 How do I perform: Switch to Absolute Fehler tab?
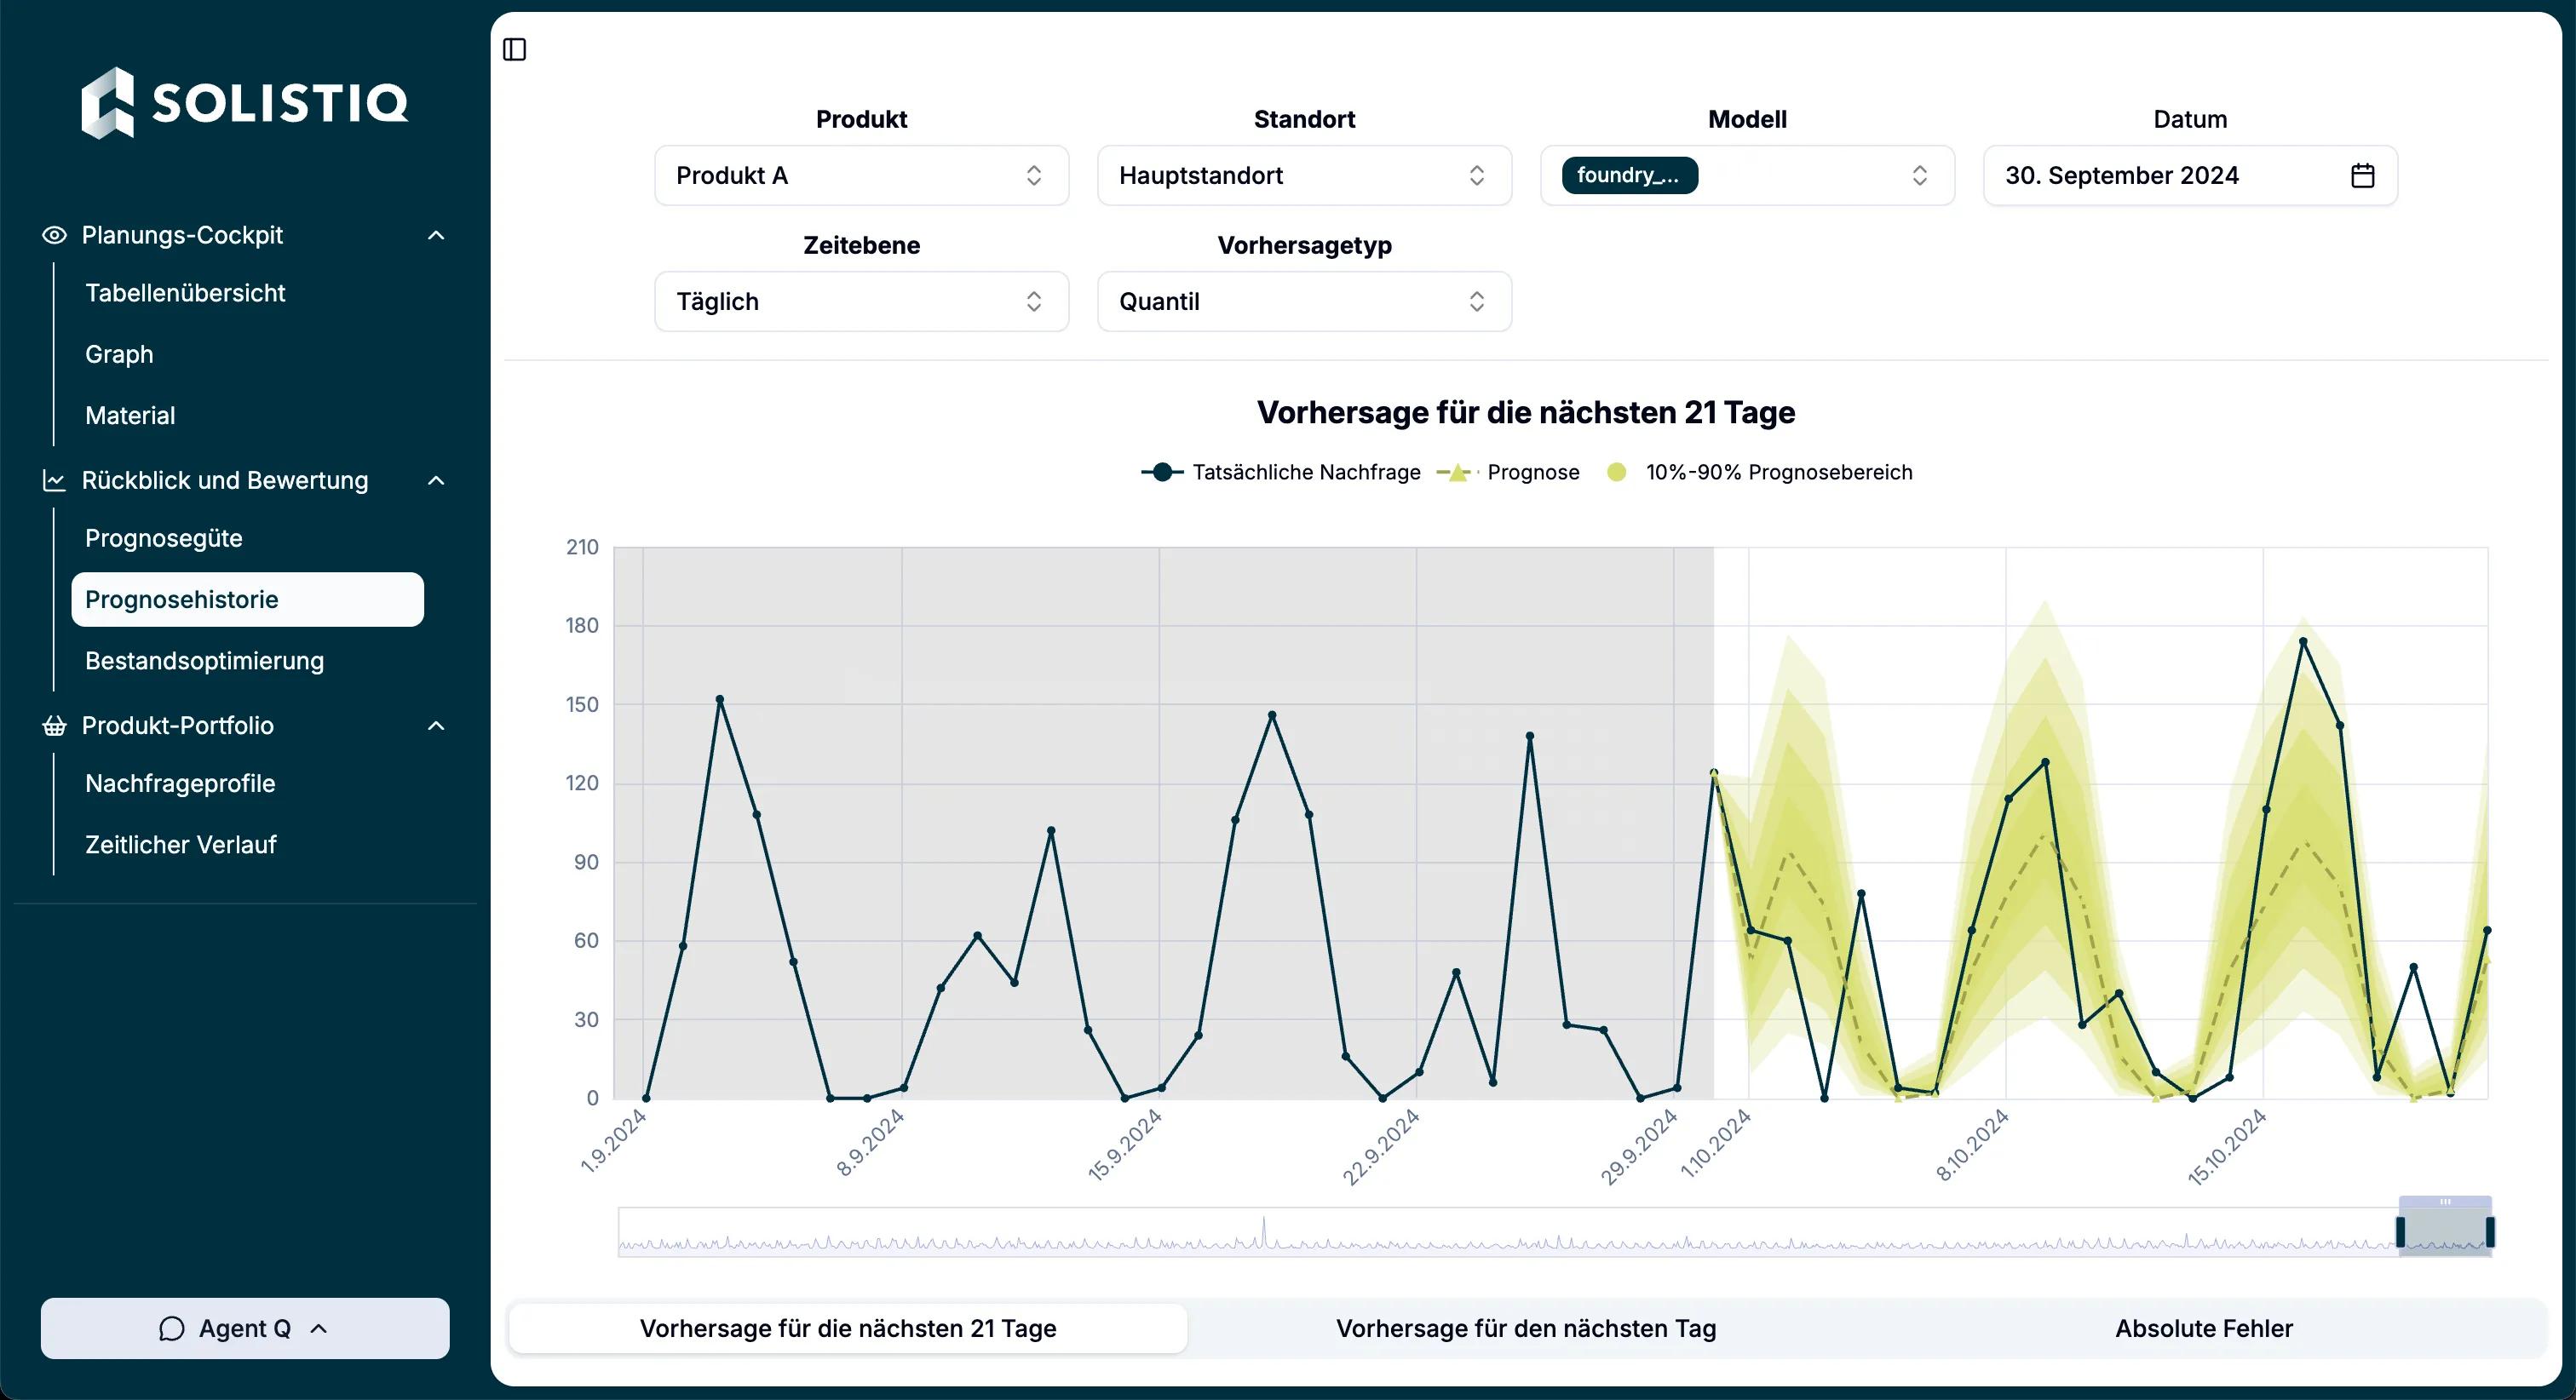click(2203, 1328)
